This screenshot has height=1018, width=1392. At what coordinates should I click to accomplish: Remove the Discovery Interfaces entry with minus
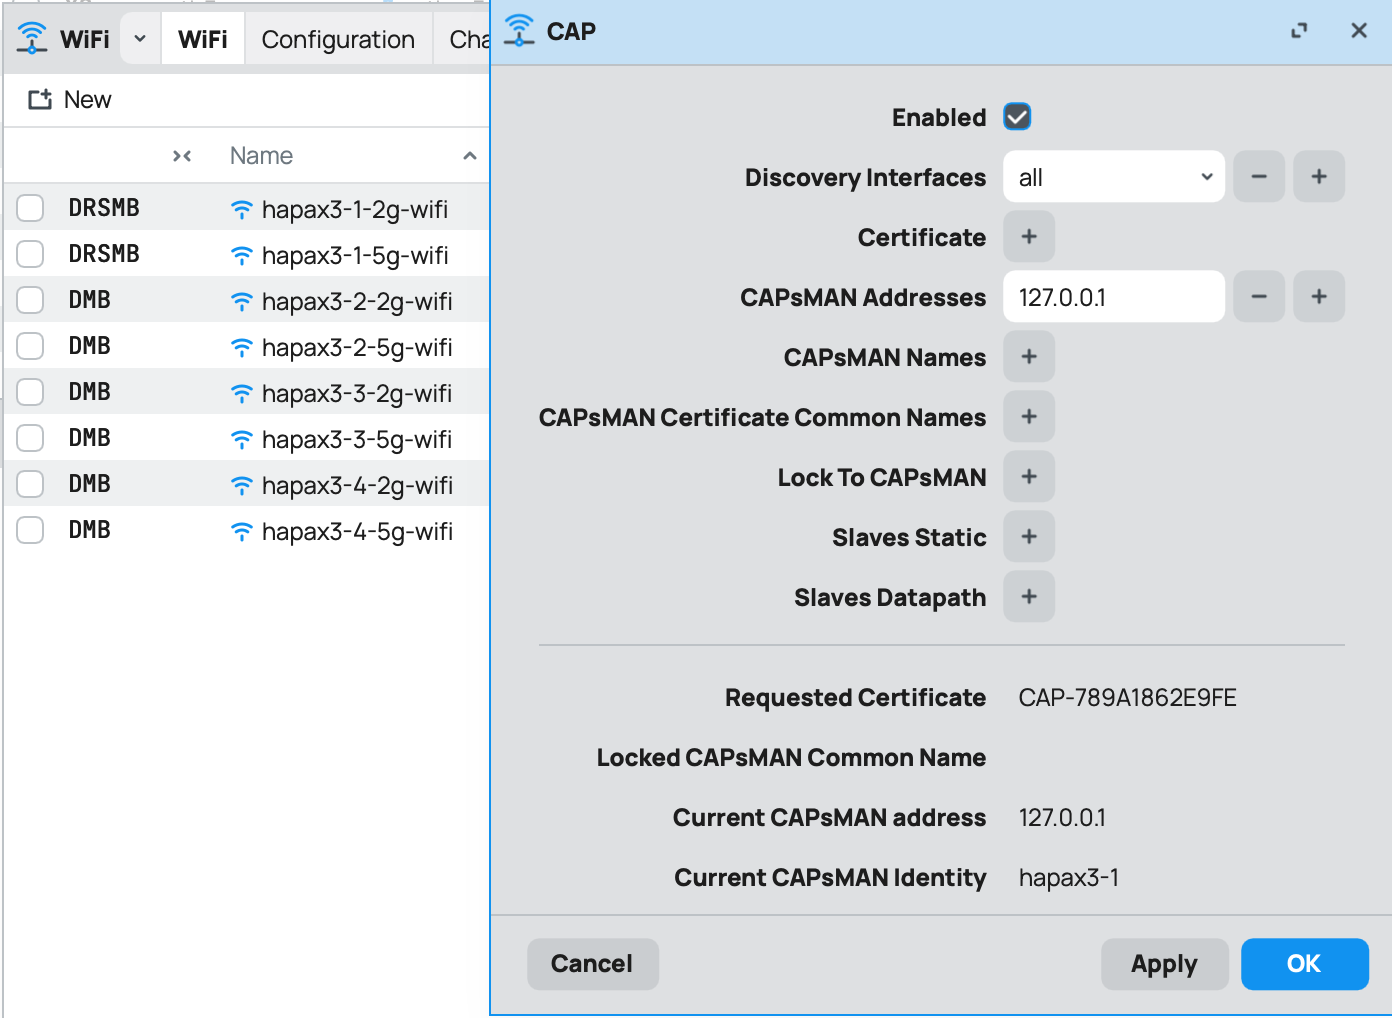pos(1258,177)
